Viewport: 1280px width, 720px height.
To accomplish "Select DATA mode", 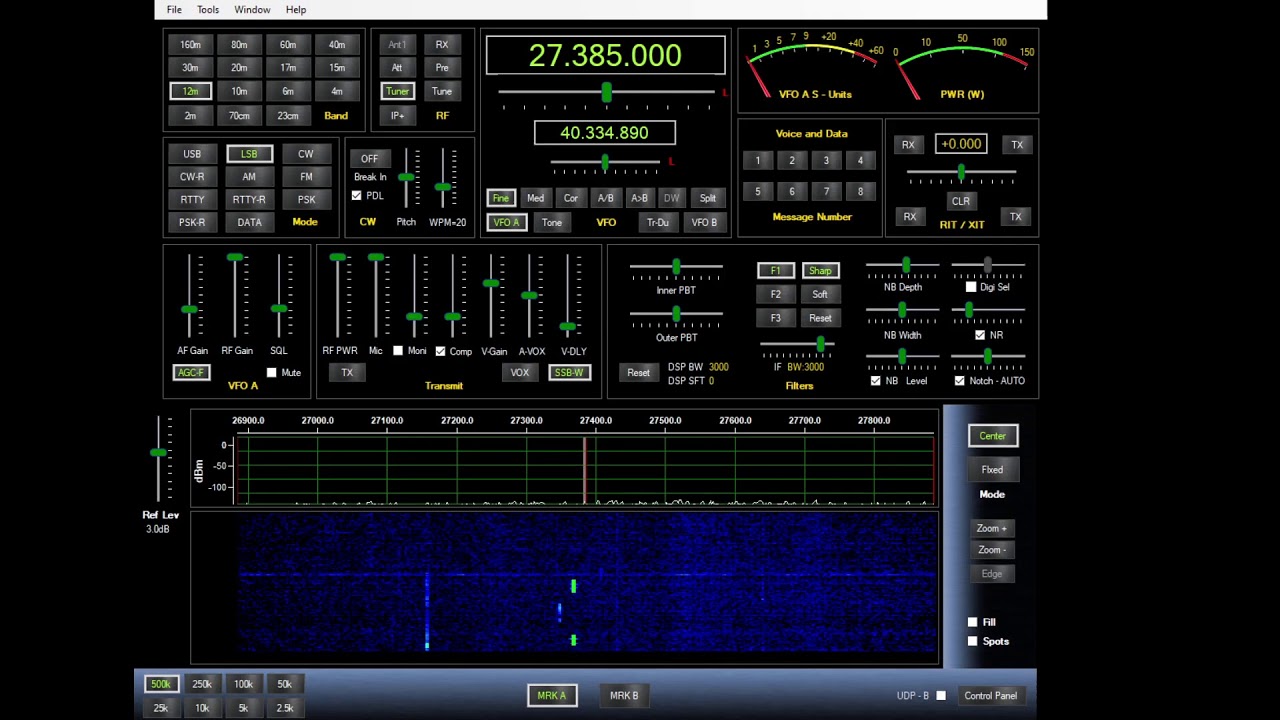I will click(249, 223).
